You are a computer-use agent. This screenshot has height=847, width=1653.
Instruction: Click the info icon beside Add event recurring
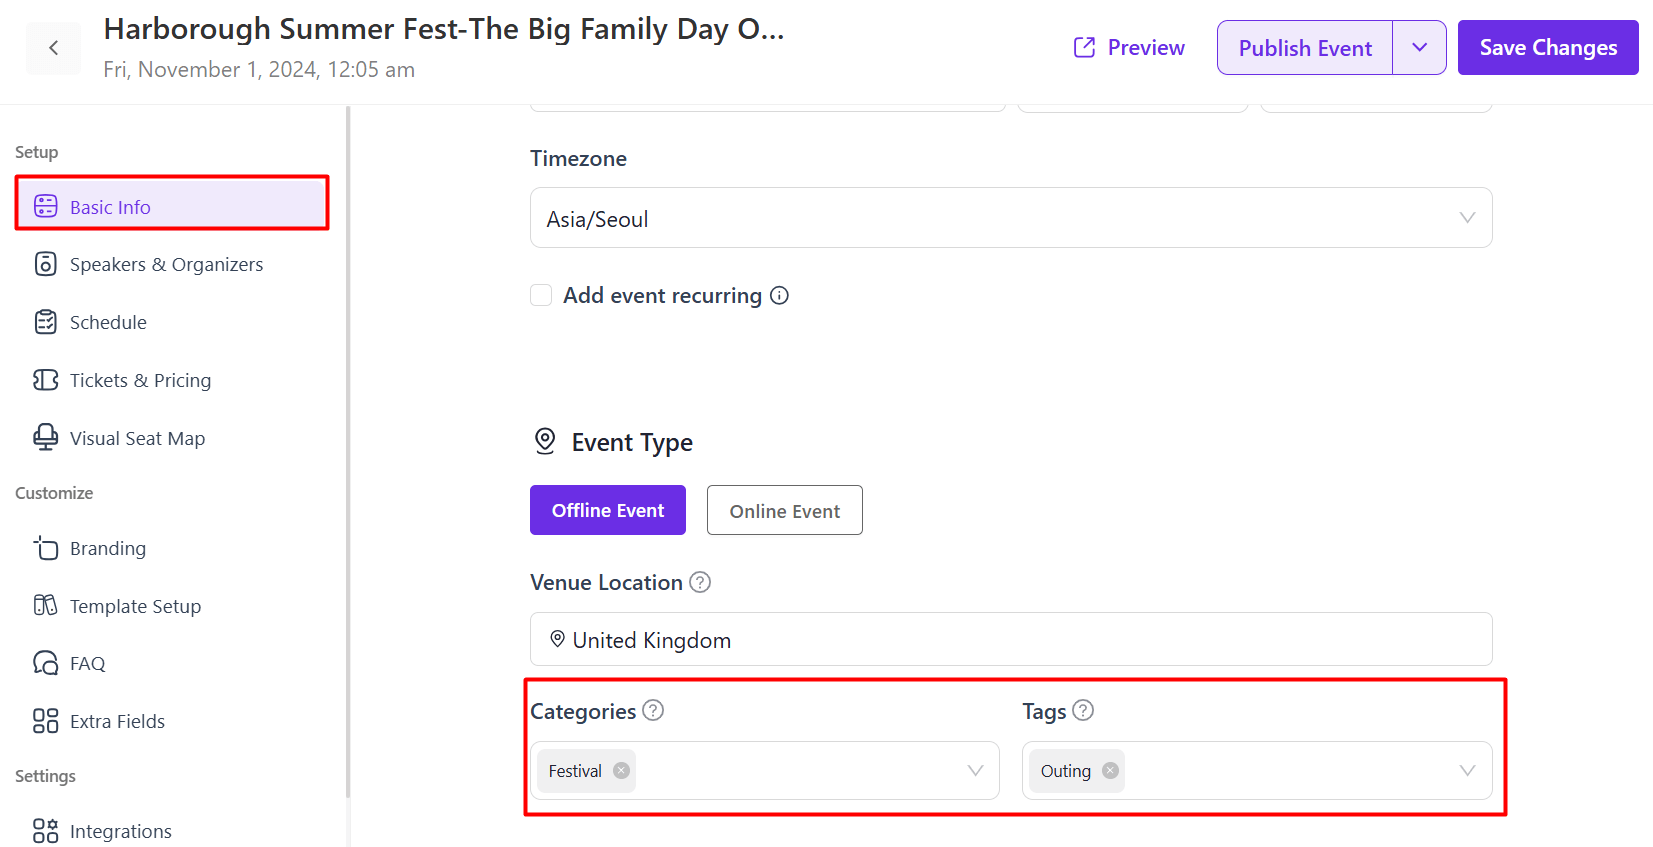(780, 296)
